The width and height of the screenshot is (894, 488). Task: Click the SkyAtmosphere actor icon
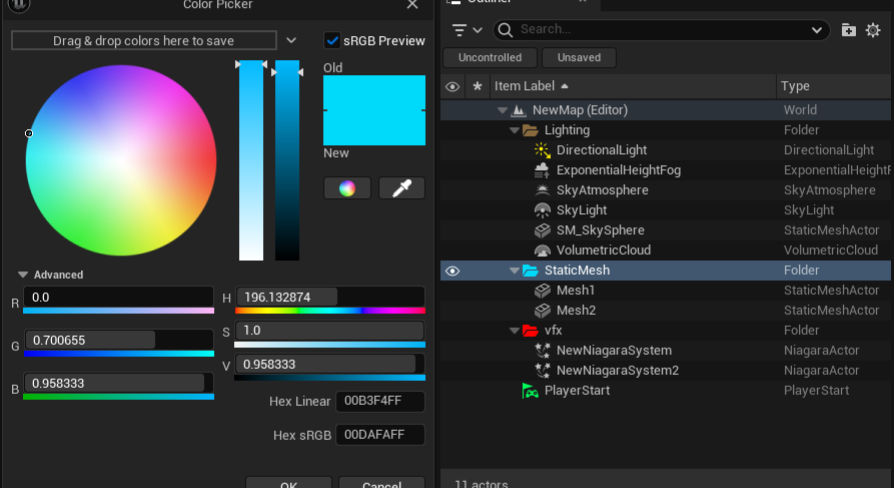click(542, 190)
